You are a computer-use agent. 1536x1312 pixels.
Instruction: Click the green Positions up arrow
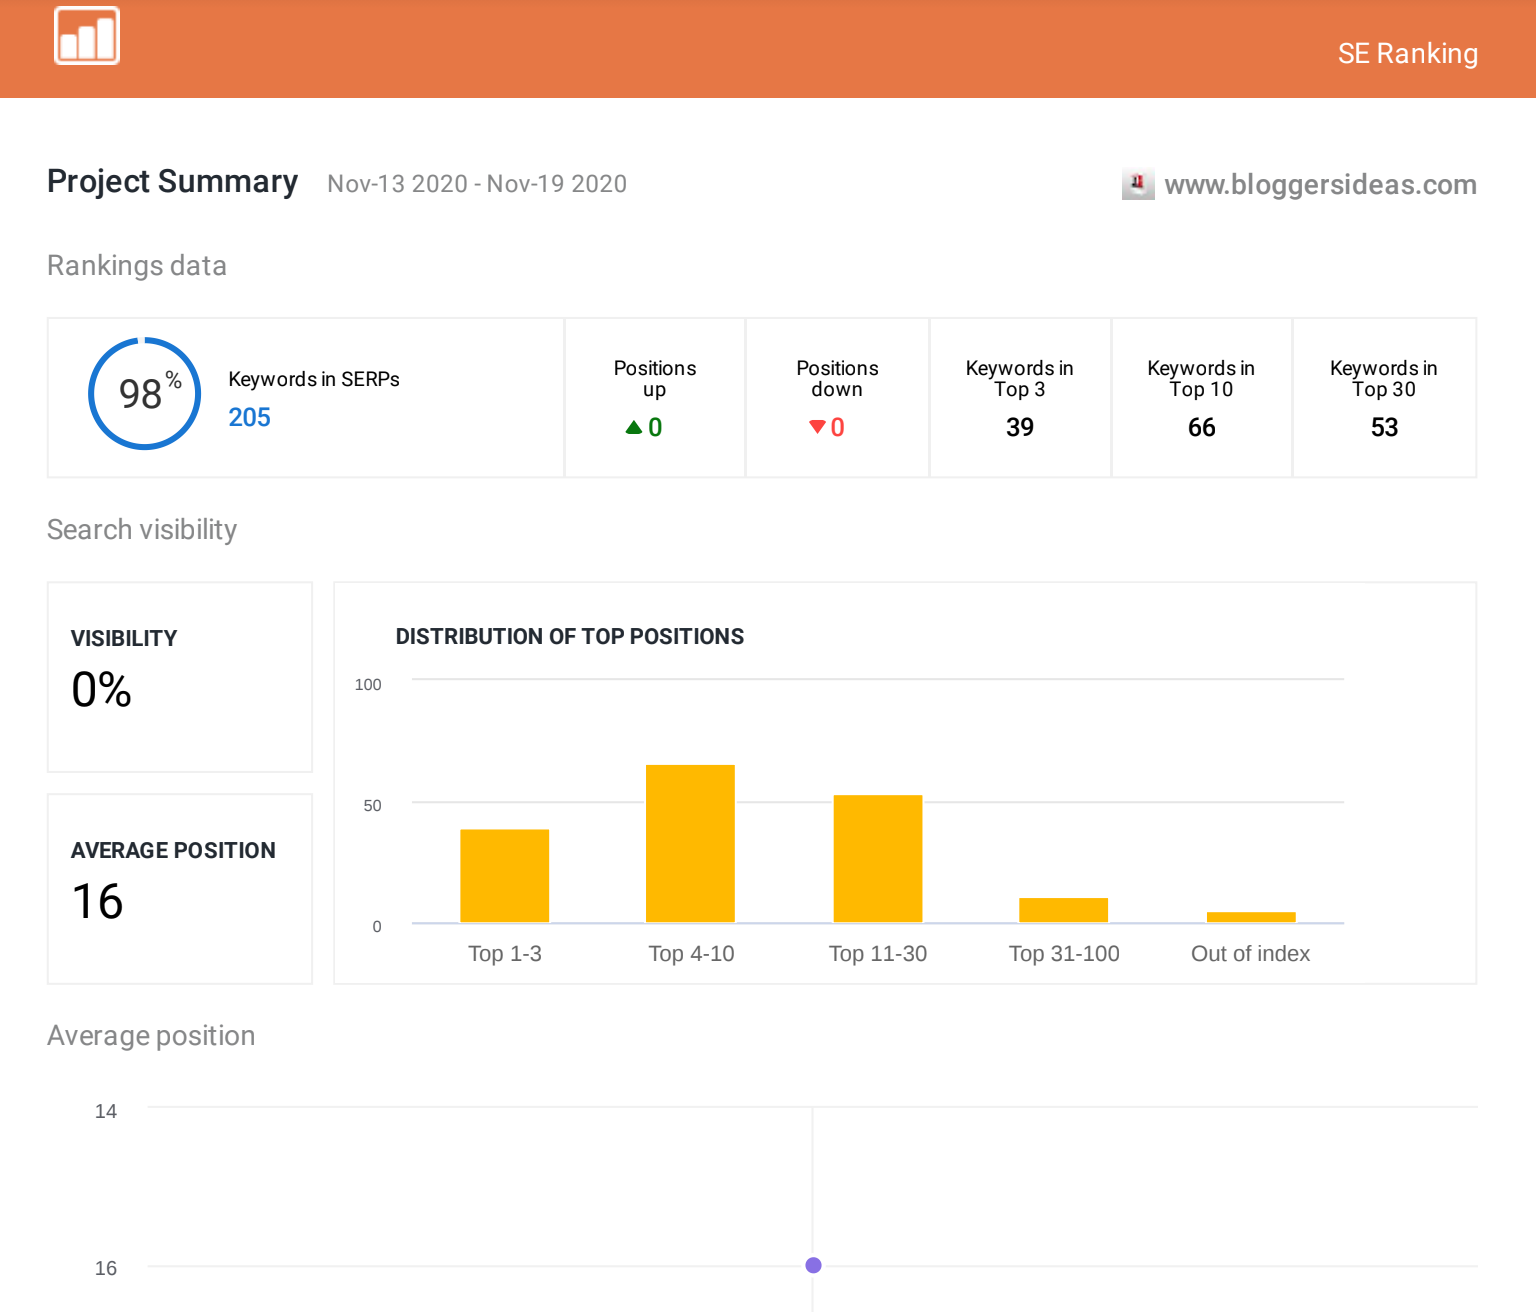click(633, 428)
